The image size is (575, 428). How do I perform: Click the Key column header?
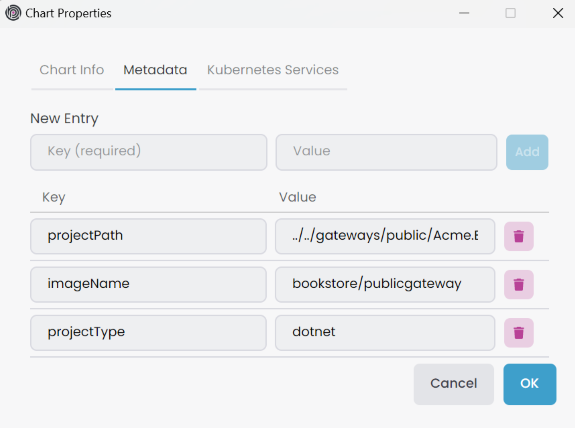(54, 197)
